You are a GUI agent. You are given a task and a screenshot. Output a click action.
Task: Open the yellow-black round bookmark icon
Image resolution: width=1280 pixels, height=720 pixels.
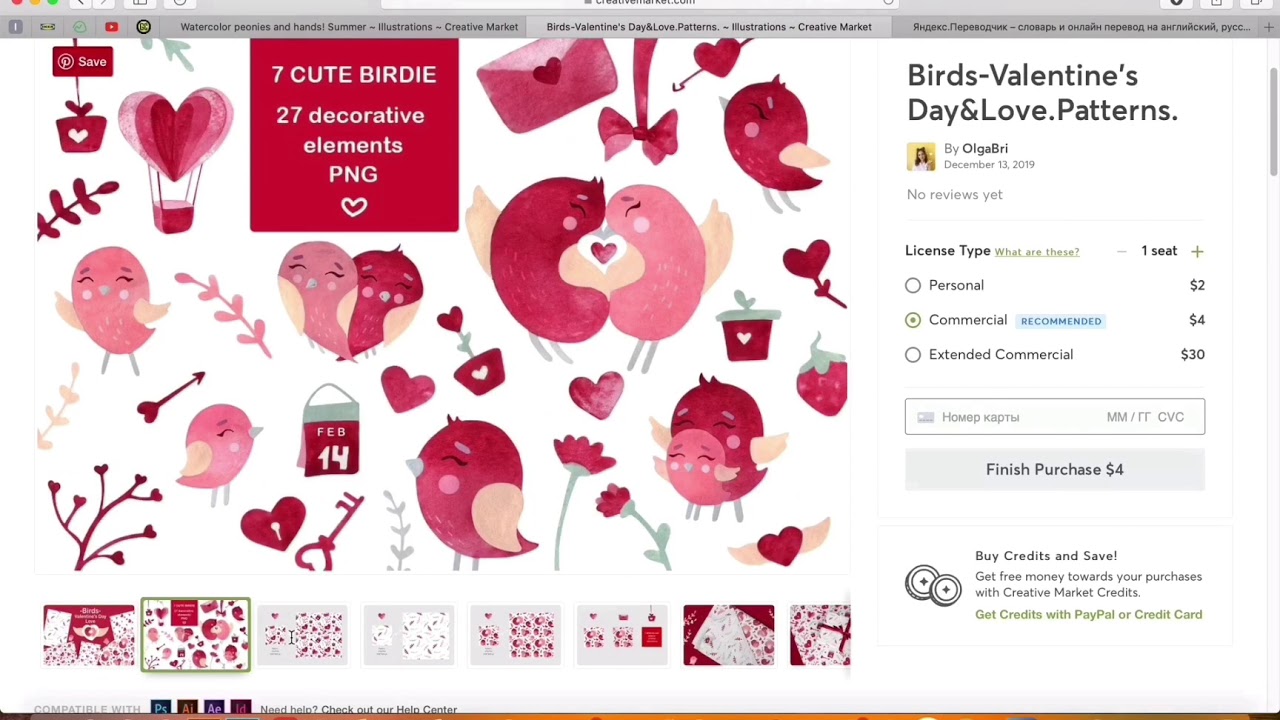tap(143, 27)
